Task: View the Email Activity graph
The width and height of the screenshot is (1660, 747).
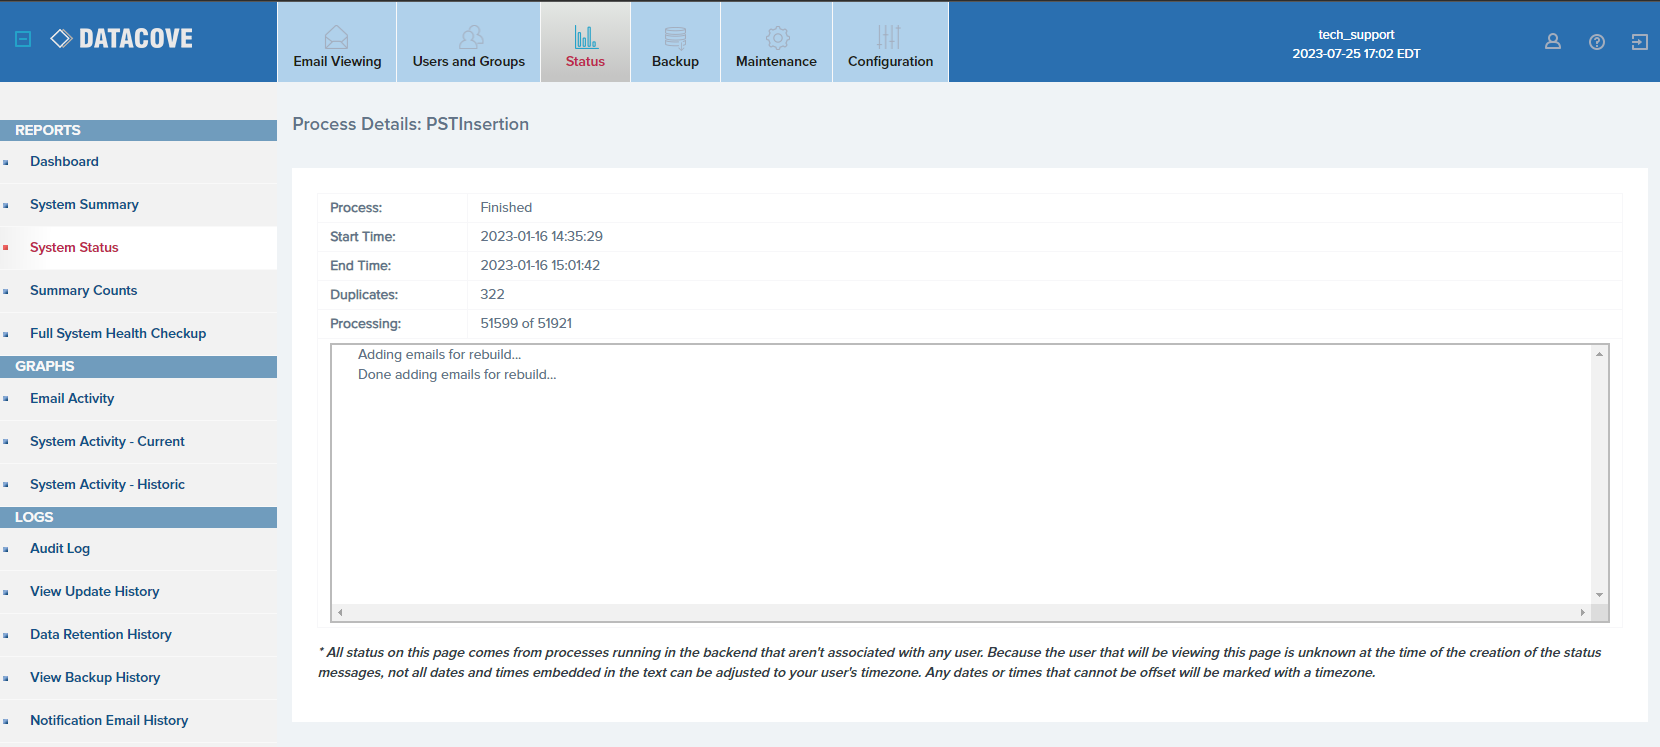Action: click(72, 398)
